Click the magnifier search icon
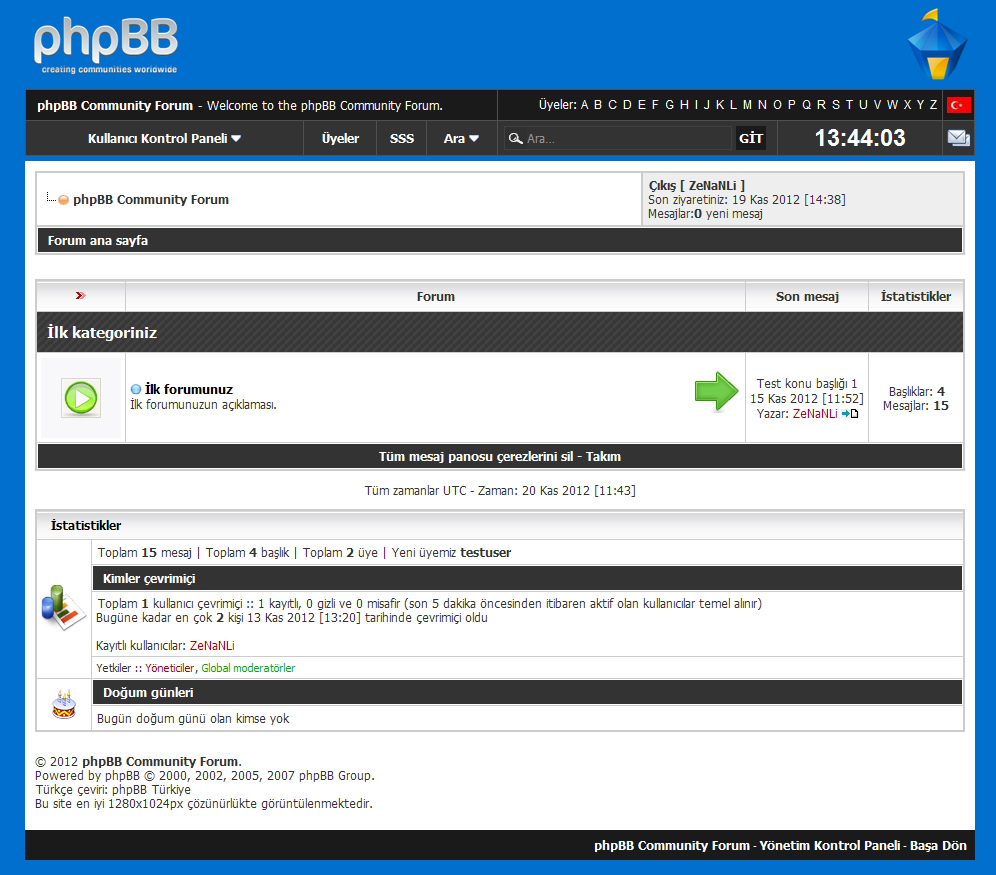This screenshot has width=996, height=875. pos(515,138)
